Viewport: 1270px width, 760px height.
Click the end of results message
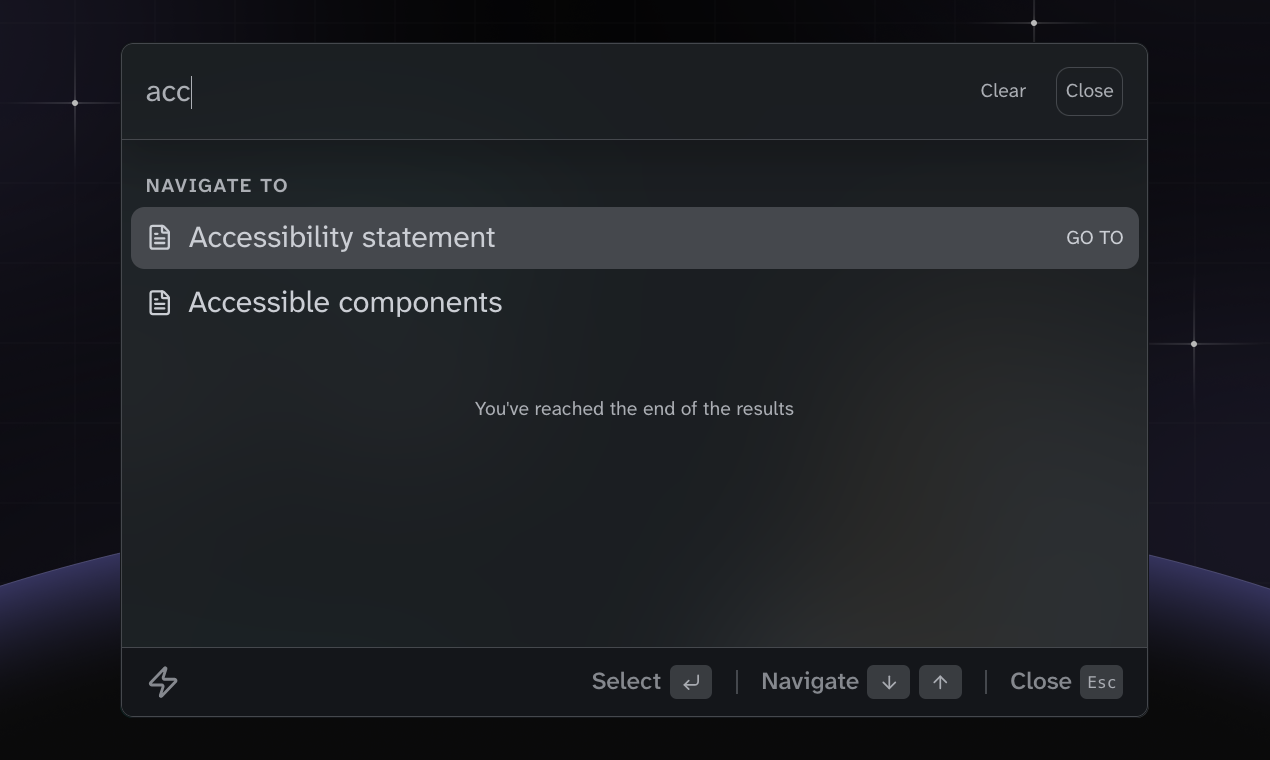(x=634, y=409)
